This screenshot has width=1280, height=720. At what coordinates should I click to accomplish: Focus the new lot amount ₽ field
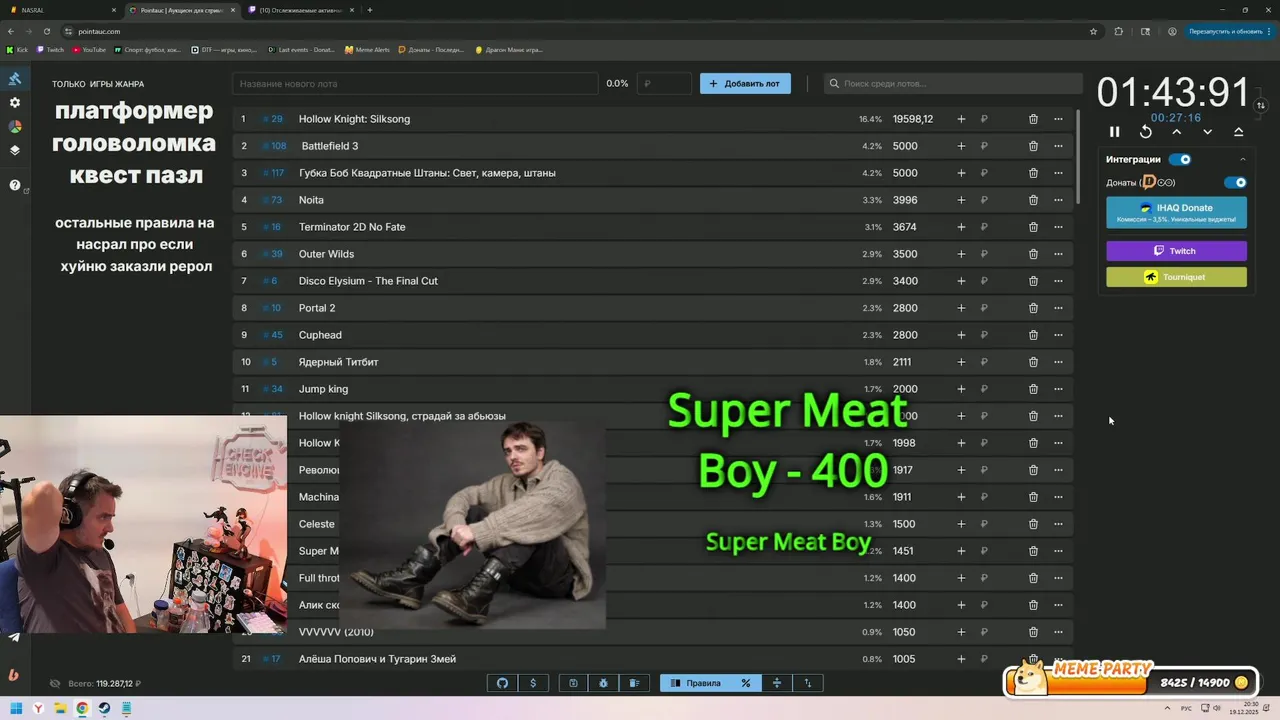[x=664, y=84]
